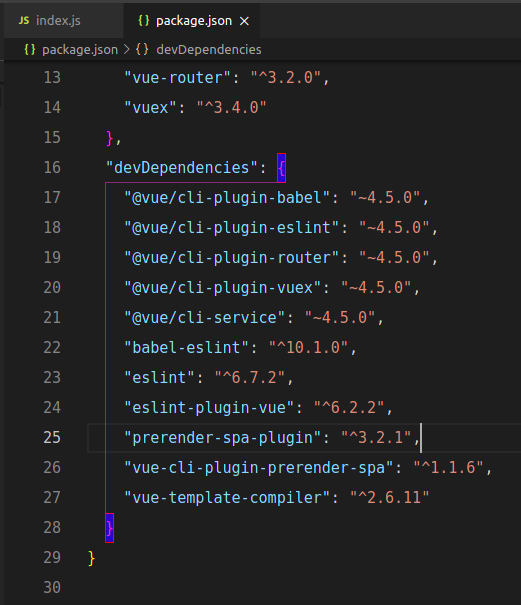The image size is (521, 605).
Task: Click the "eslint-plugin-vue" key
Action: 209,407
